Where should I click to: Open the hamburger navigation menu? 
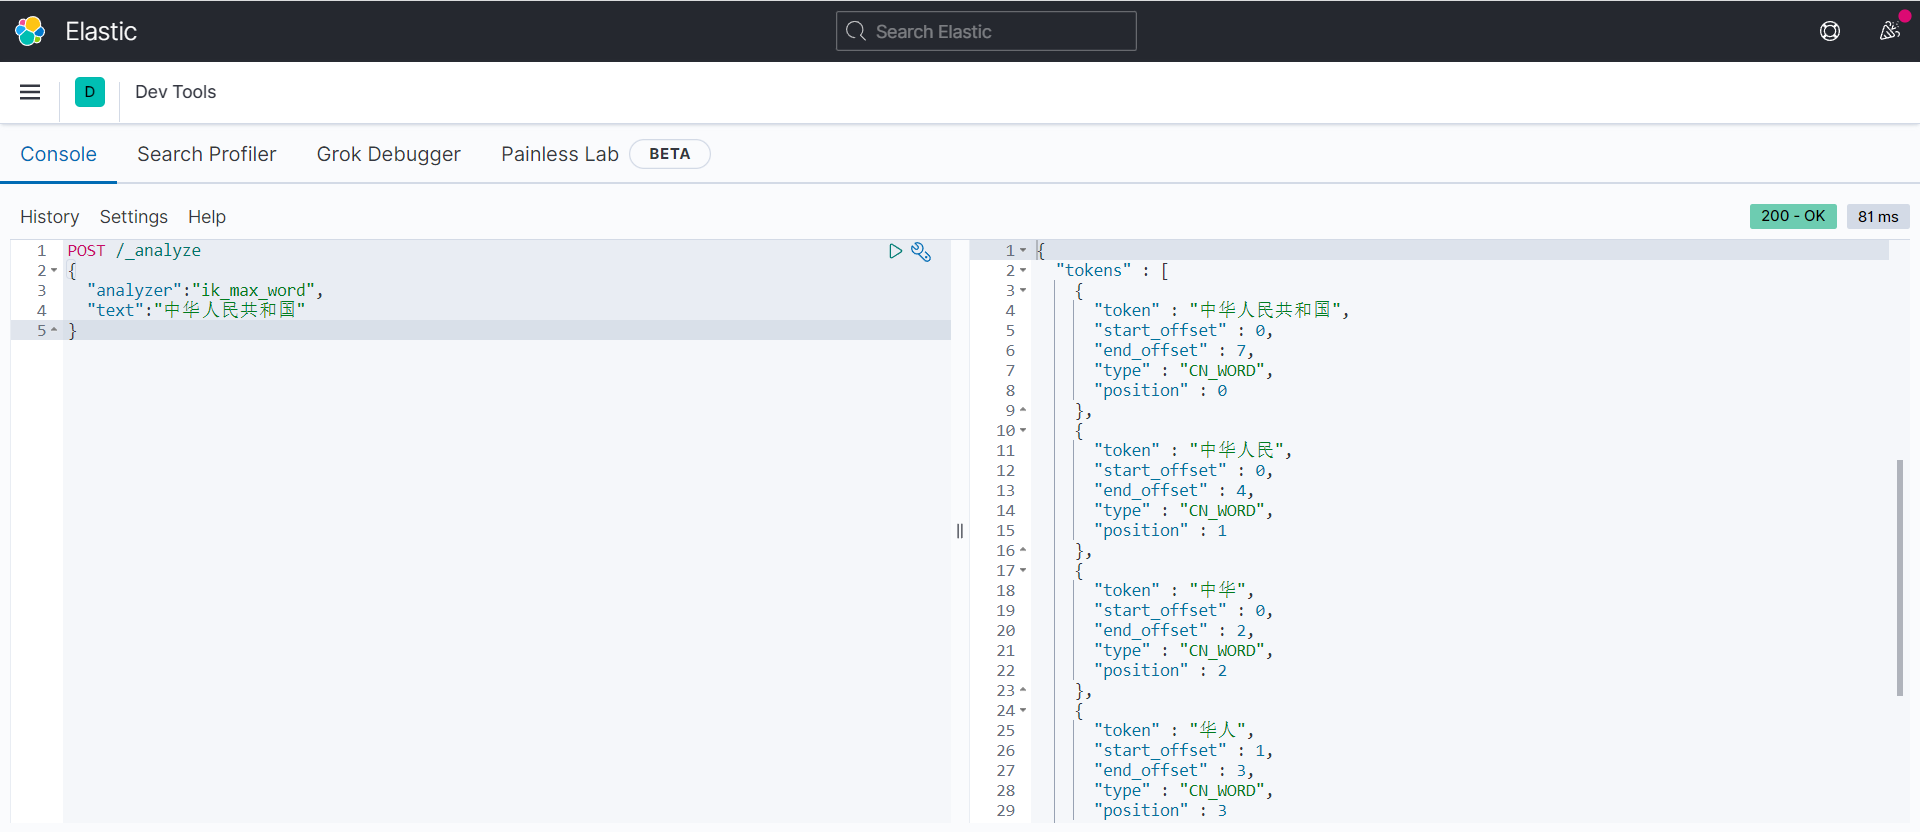click(x=30, y=92)
